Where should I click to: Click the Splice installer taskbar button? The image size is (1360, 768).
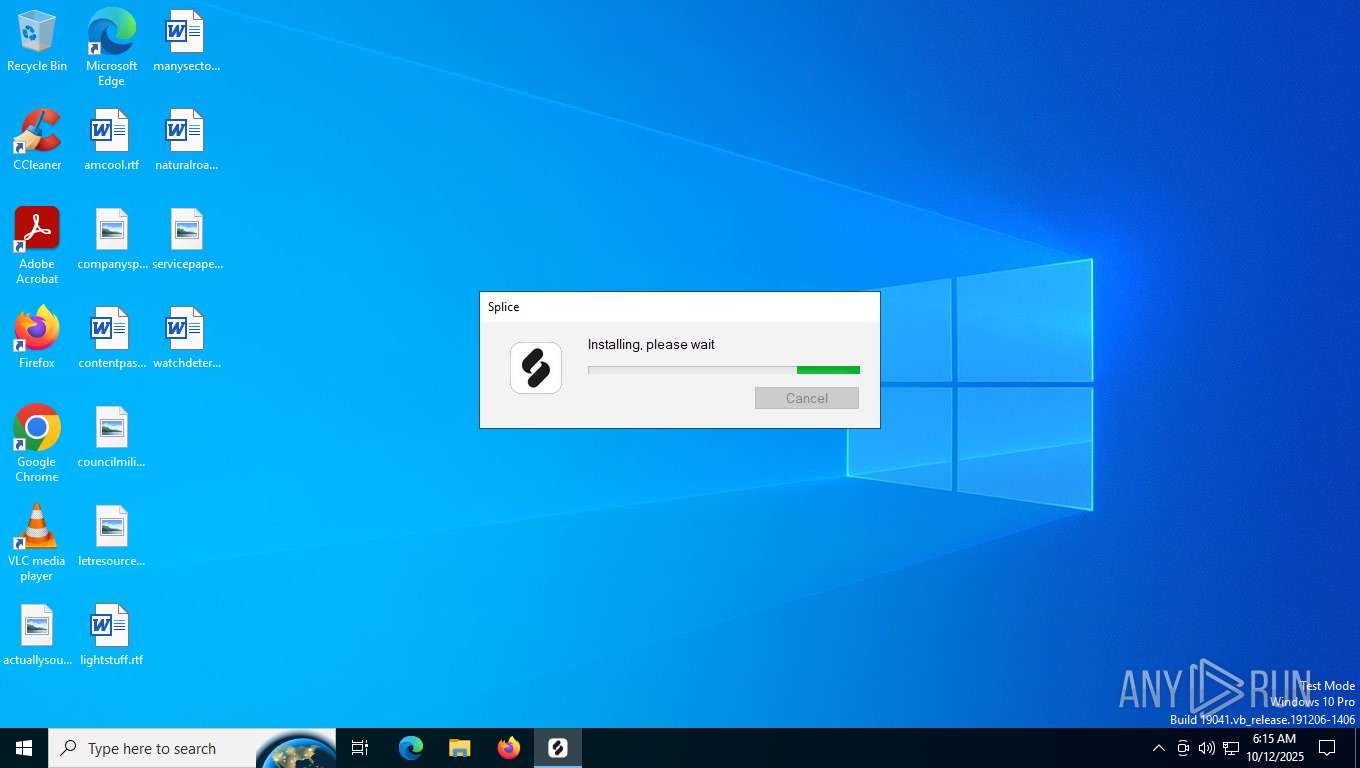click(558, 748)
